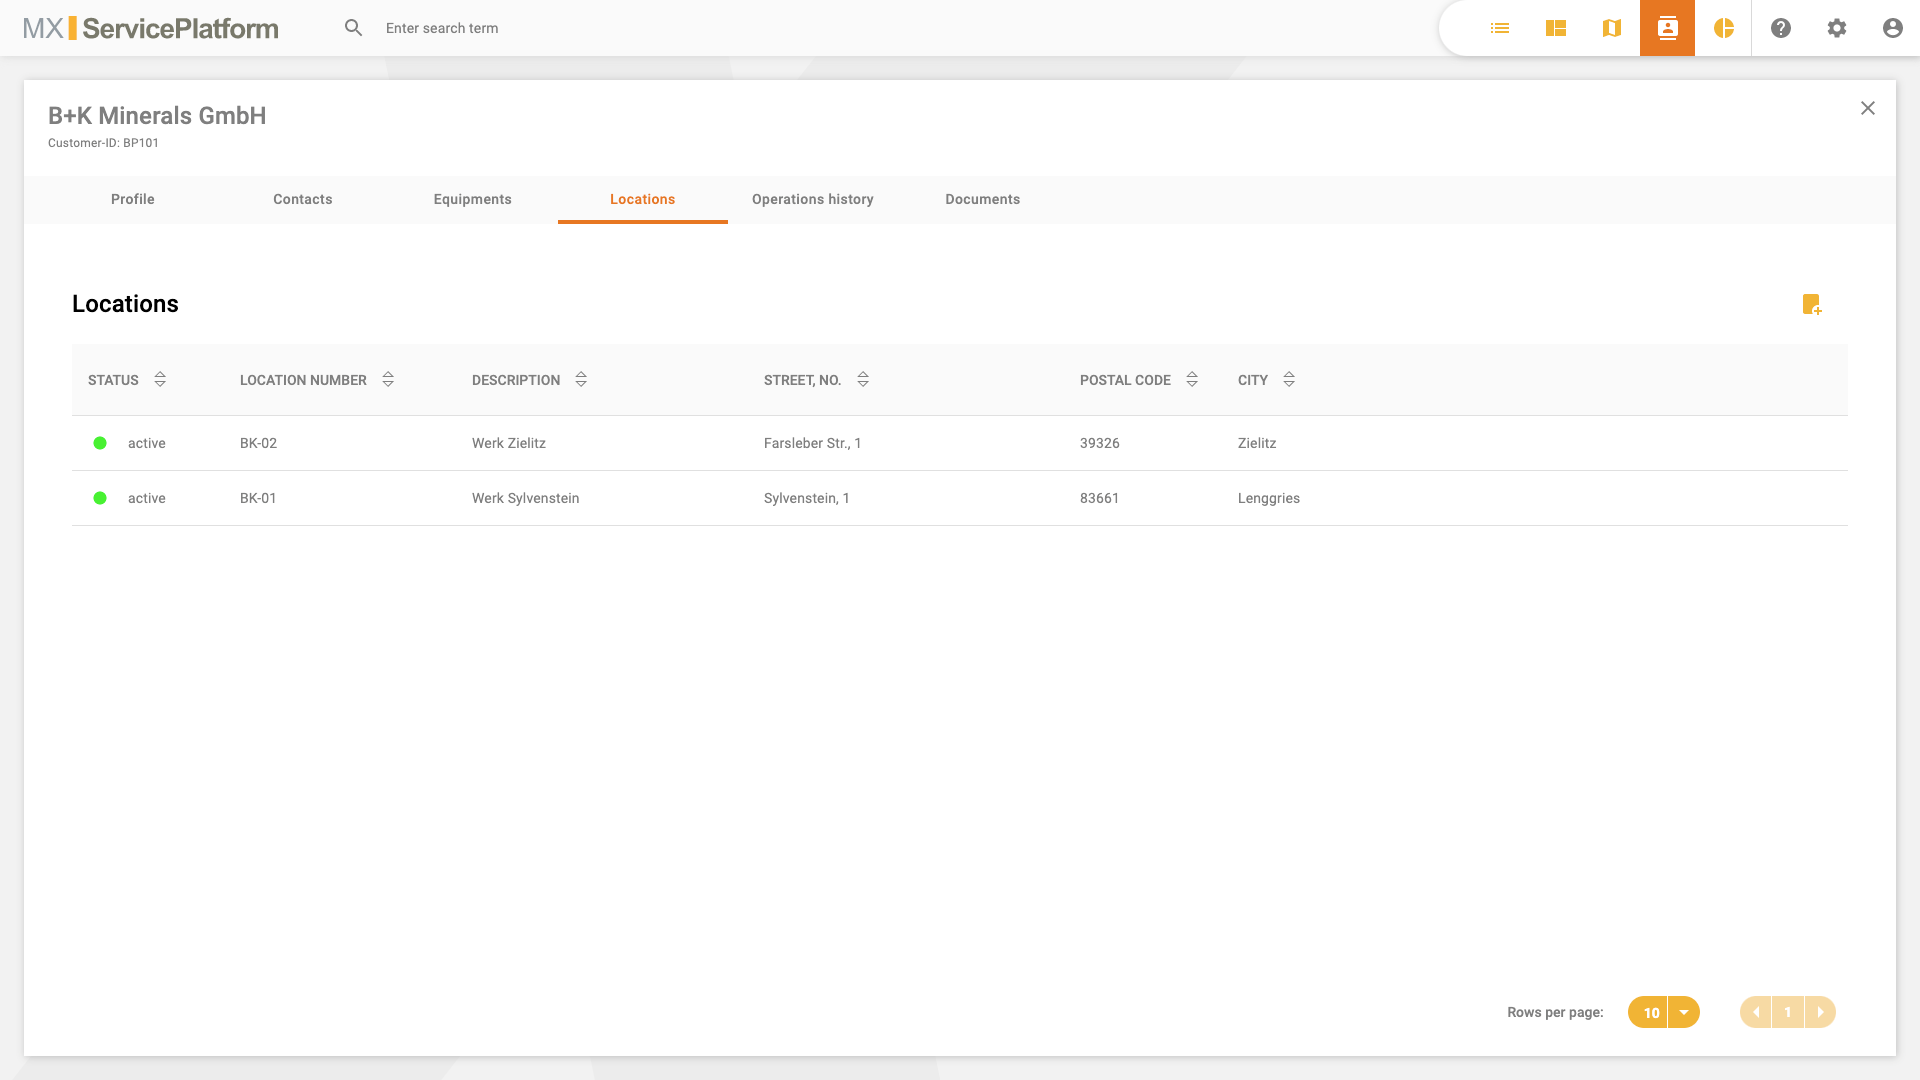Screen dimensions: 1920x1080
Task: Click location number BK-02
Action: 258,443
